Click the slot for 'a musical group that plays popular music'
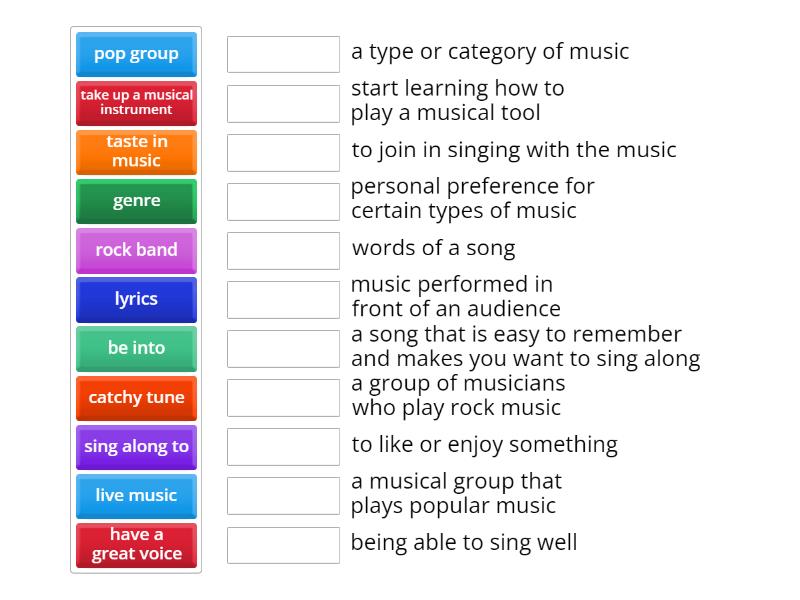The width and height of the screenshot is (800, 600). [283, 494]
